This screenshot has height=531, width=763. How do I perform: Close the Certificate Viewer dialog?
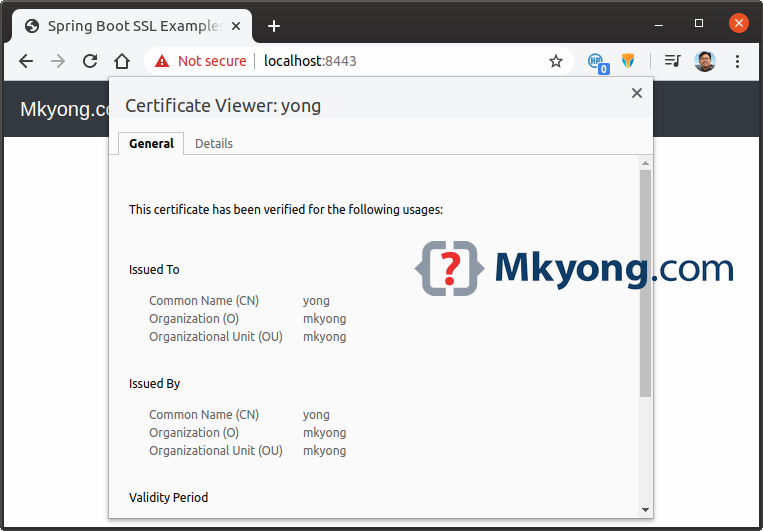point(636,93)
